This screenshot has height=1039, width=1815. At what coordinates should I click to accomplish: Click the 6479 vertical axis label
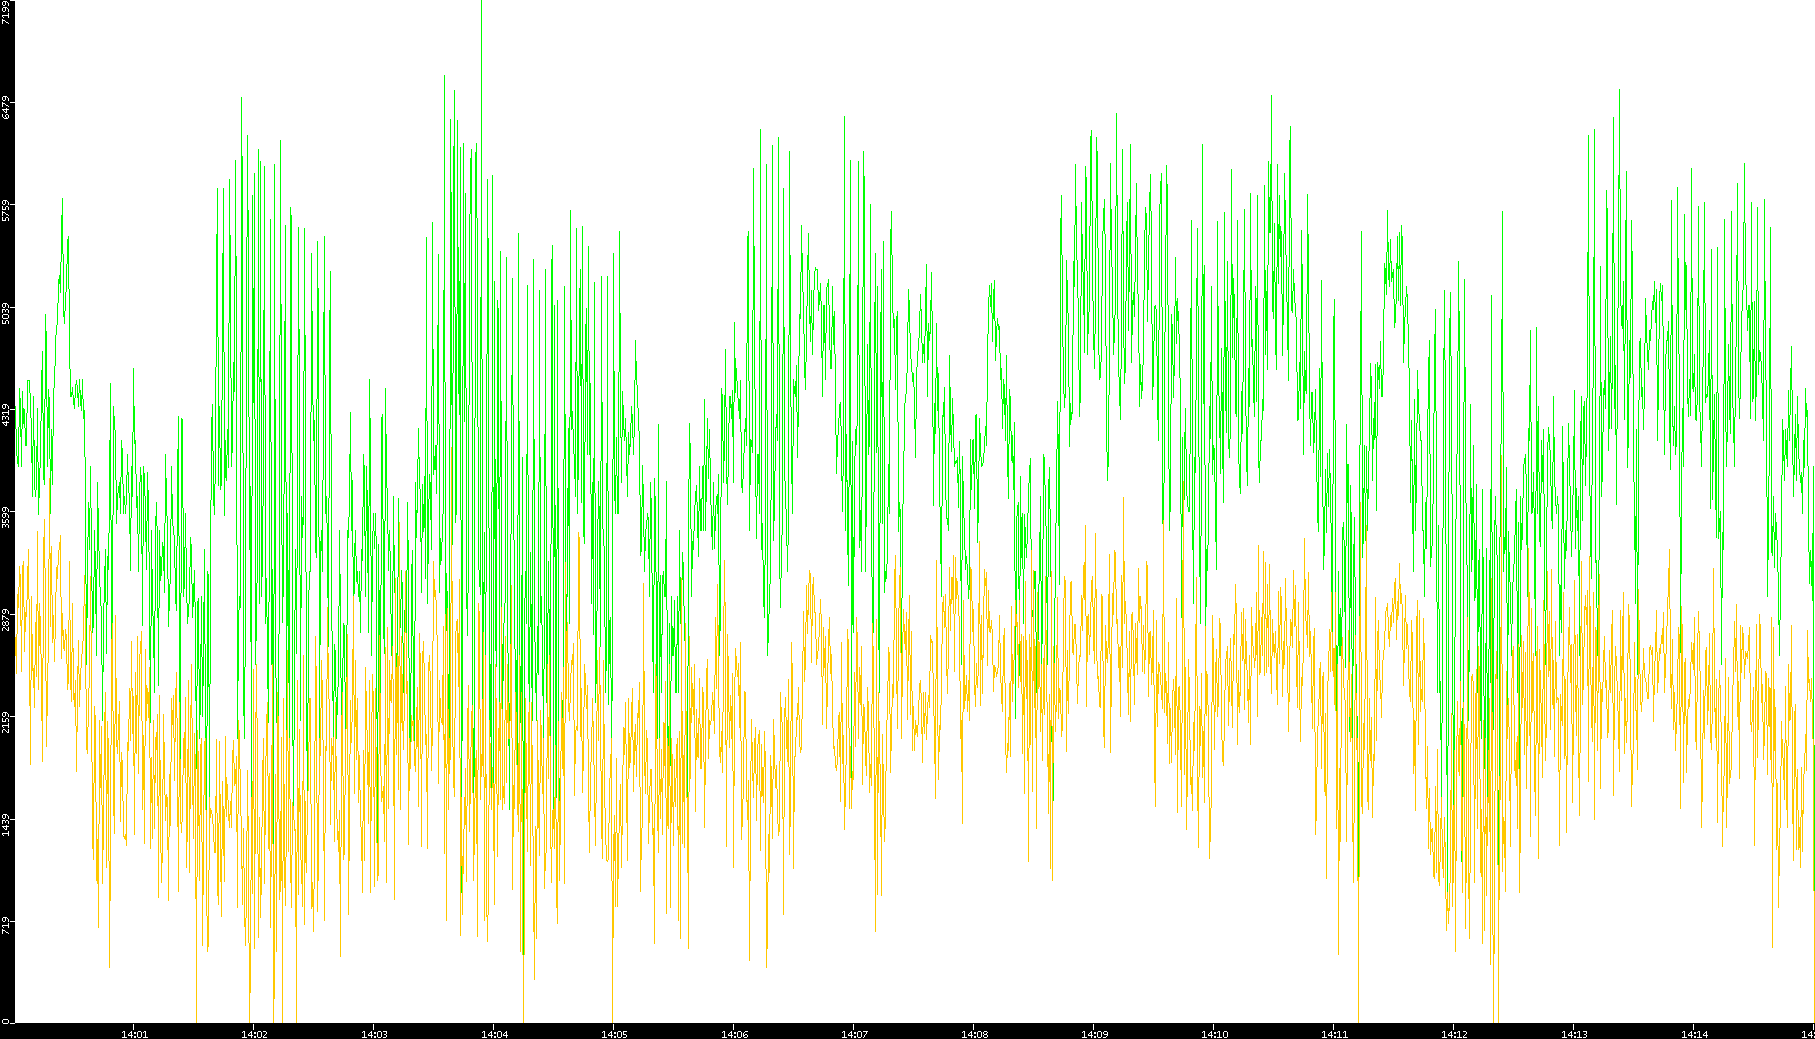[6, 108]
